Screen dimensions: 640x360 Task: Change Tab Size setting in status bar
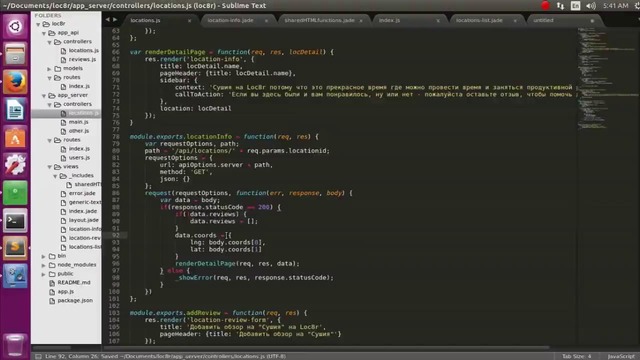[577, 356]
